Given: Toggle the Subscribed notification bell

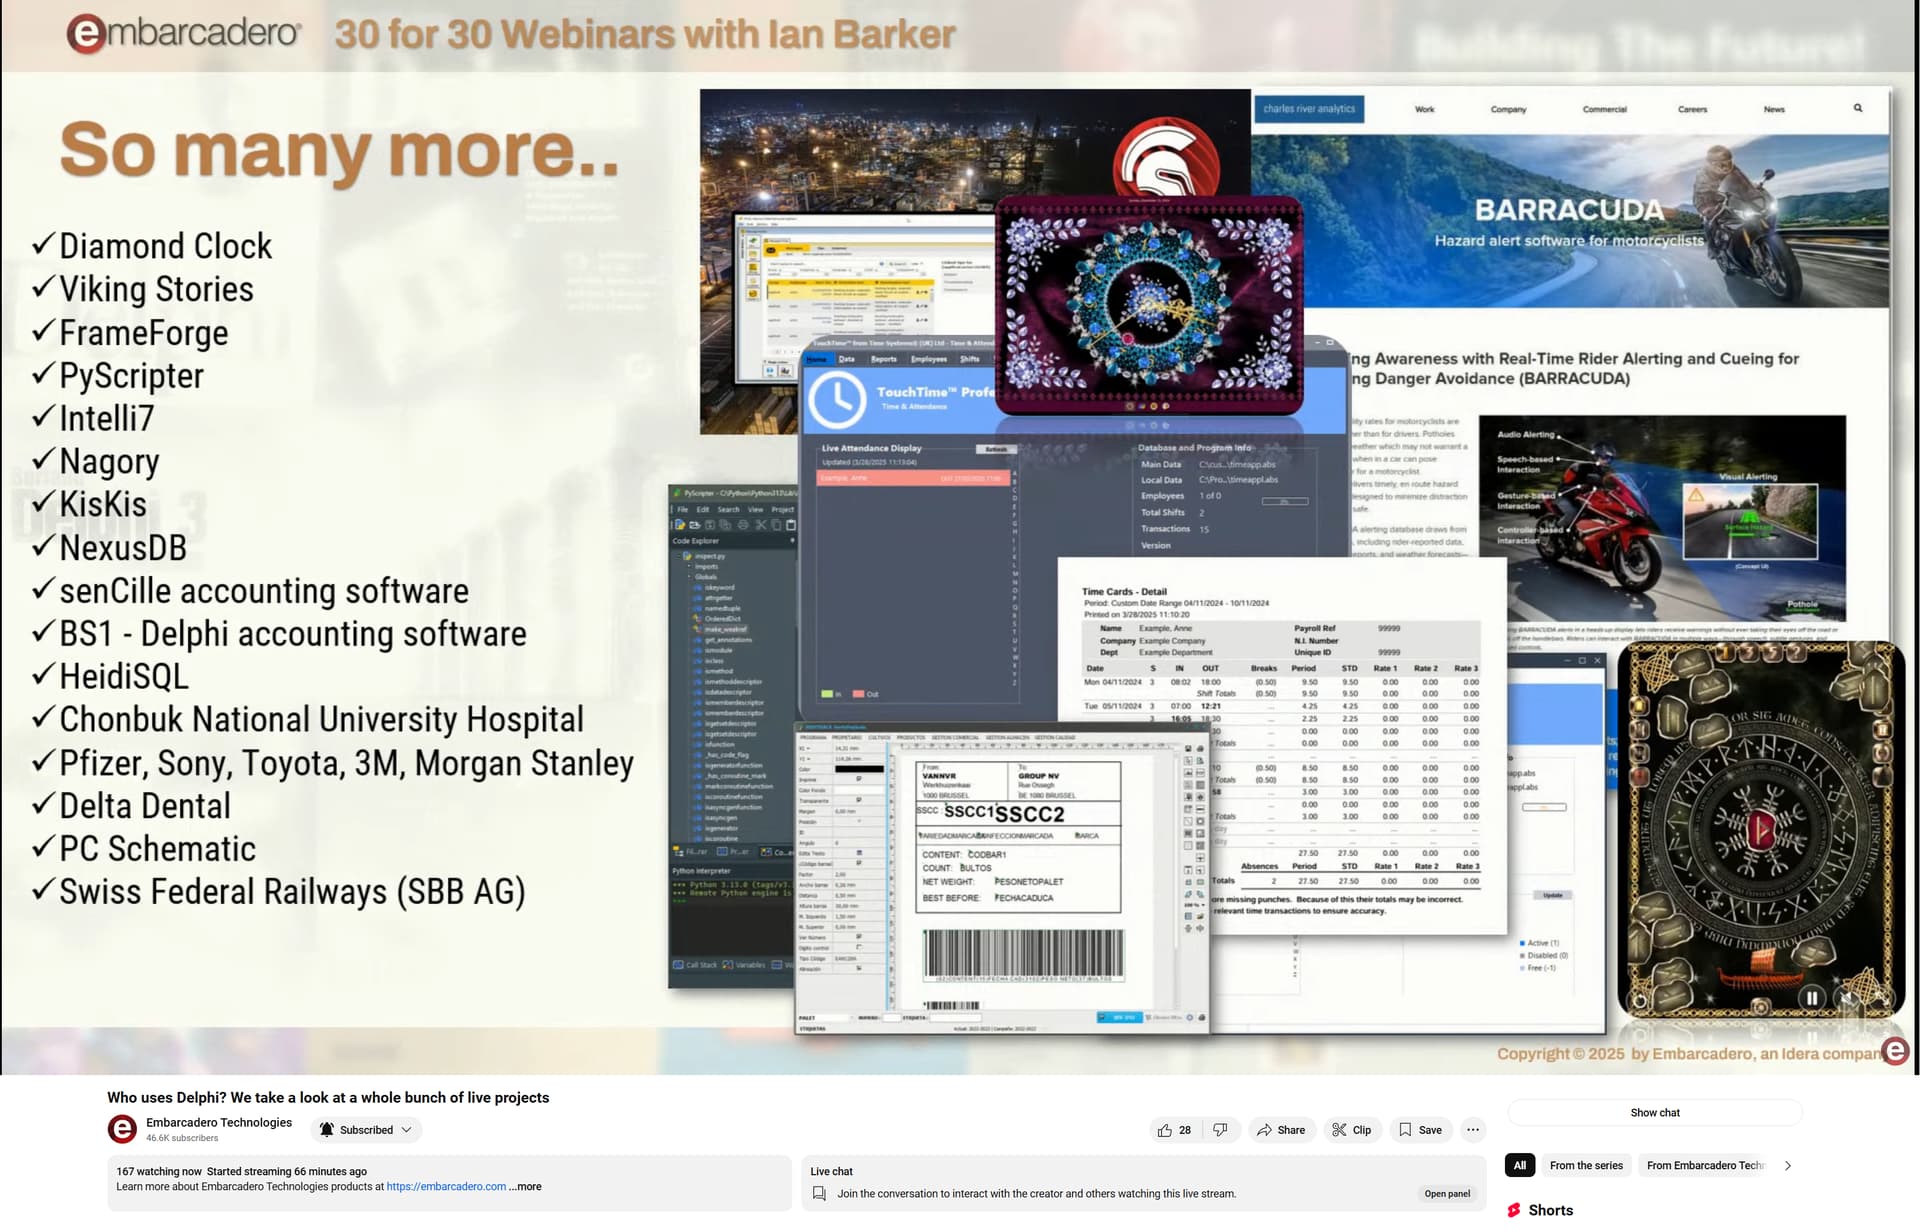Looking at the screenshot, I should (327, 1130).
